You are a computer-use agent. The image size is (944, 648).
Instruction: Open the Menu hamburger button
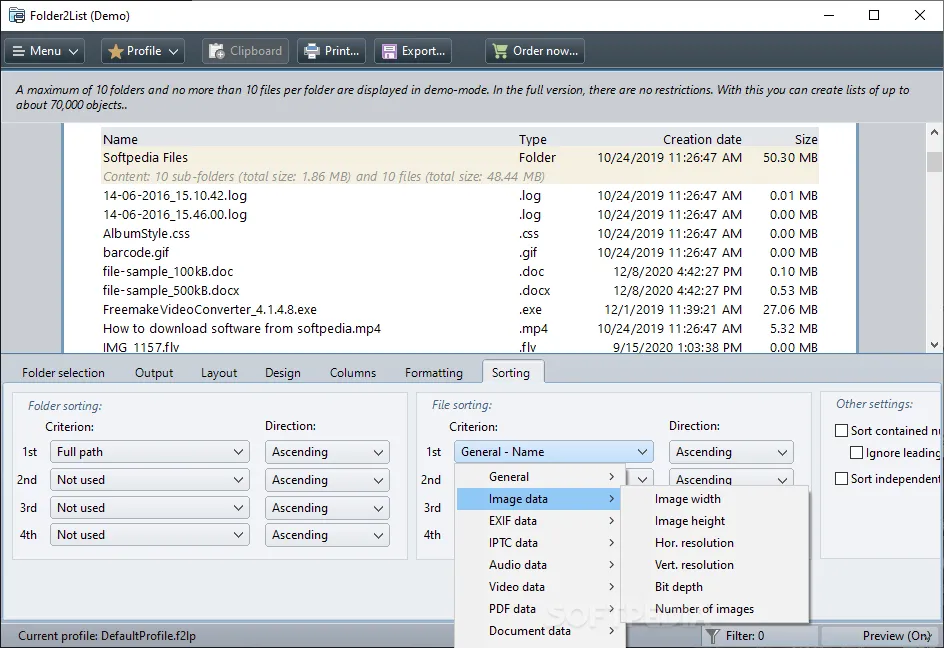45,51
